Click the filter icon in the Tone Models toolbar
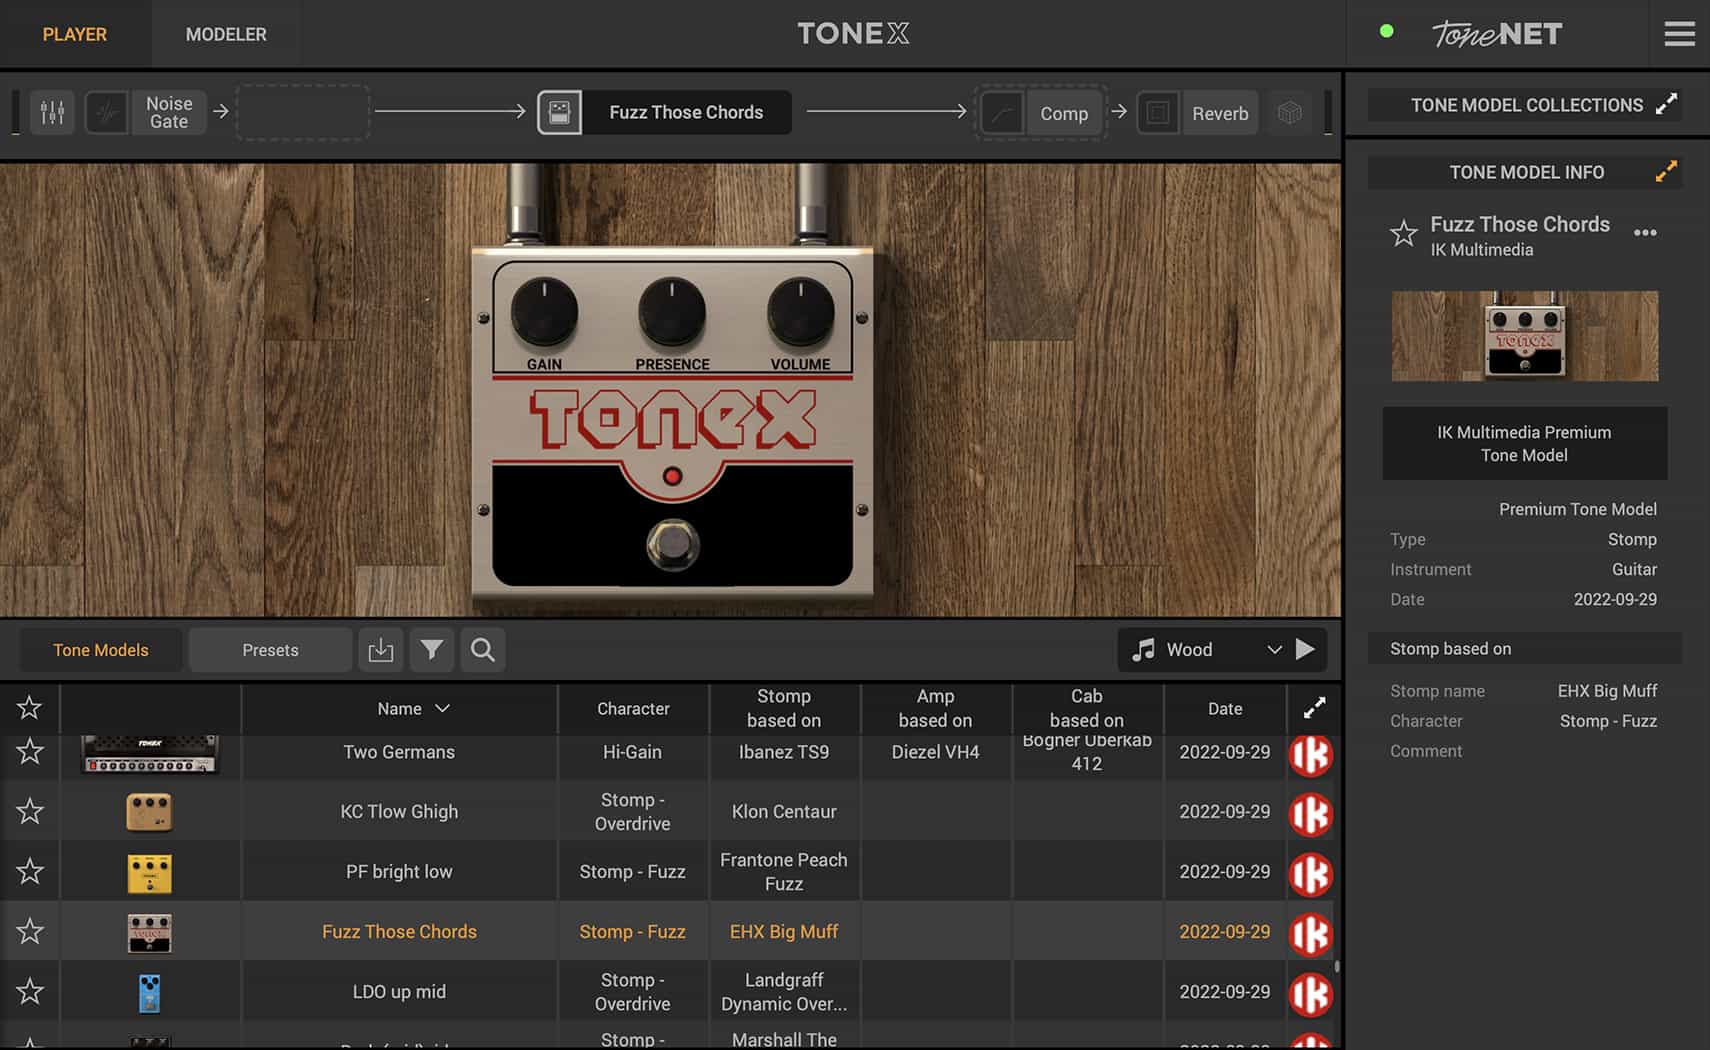This screenshot has height=1050, width=1710. click(x=432, y=650)
